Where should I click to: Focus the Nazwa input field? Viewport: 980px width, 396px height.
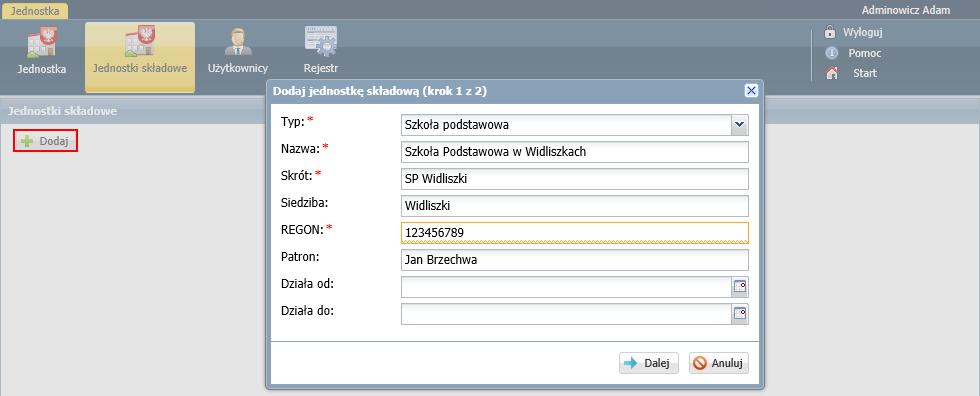[574, 151]
